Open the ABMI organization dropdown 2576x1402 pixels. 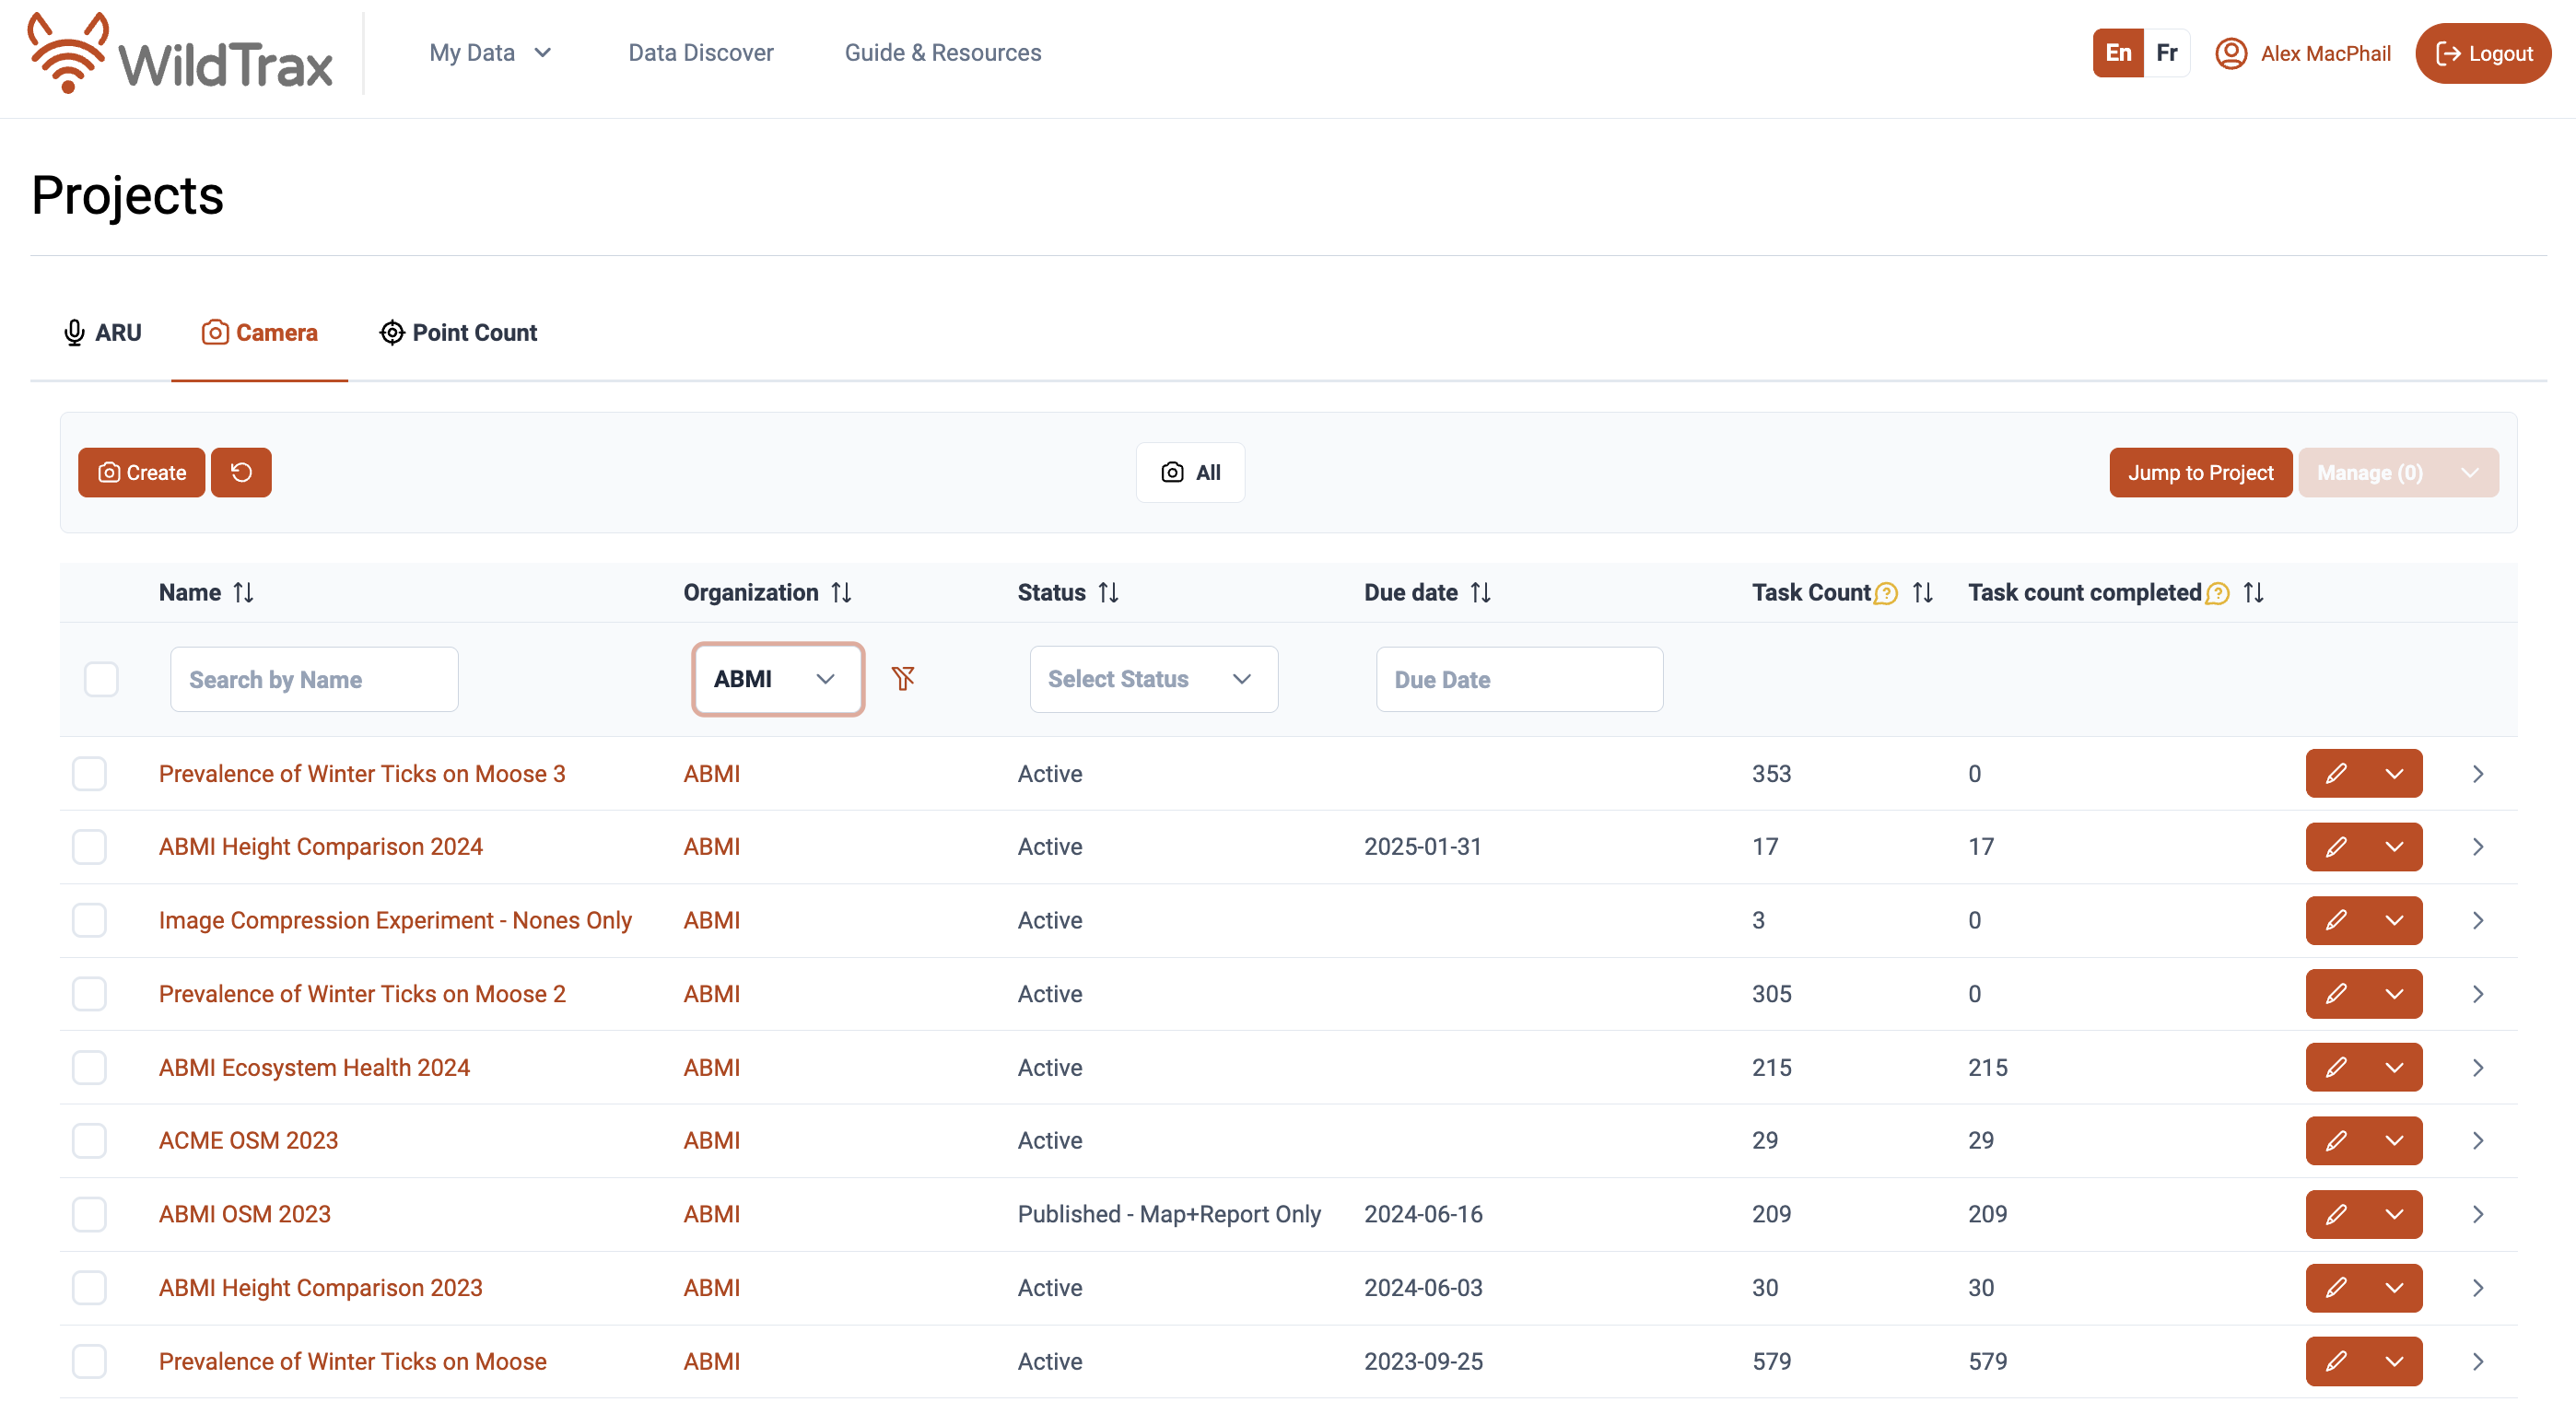pos(777,679)
